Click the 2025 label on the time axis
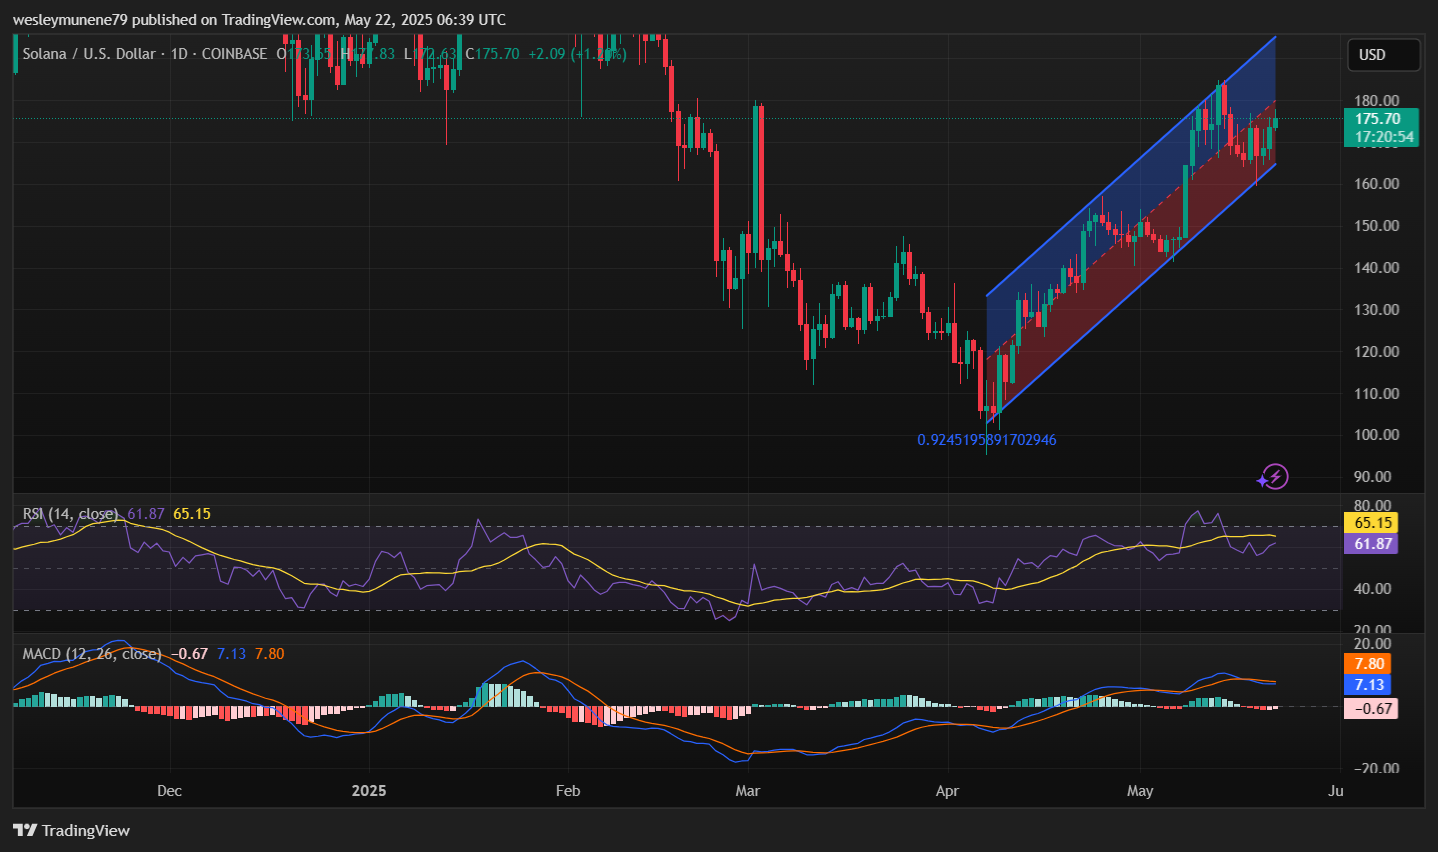Image resolution: width=1438 pixels, height=852 pixels. coord(369,791)
